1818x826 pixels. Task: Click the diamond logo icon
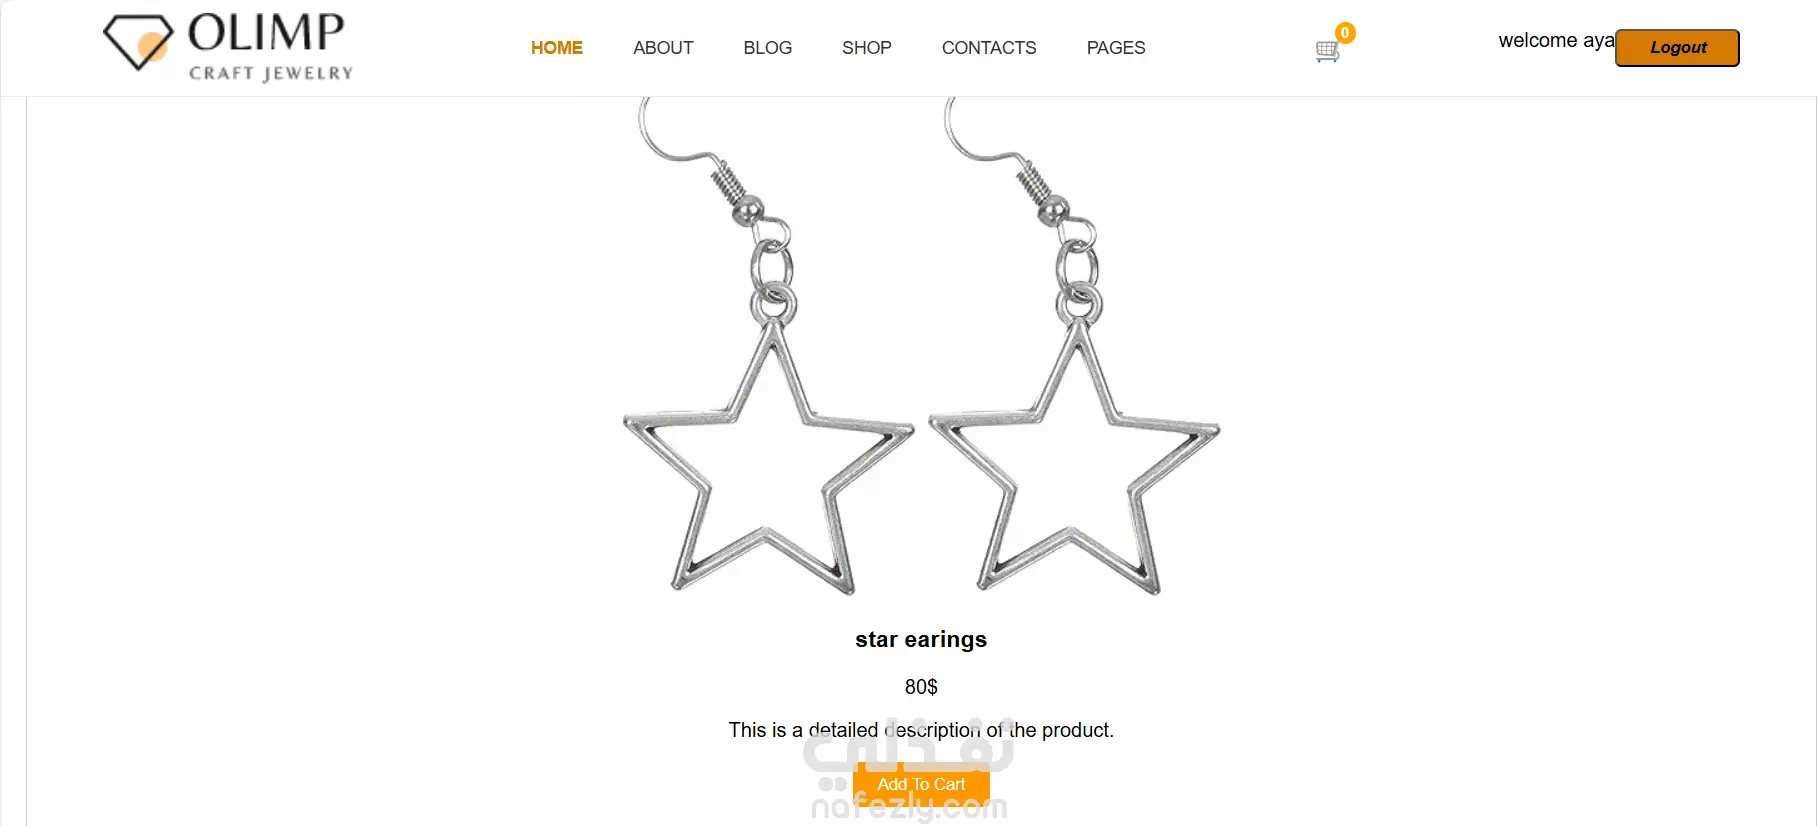click(138, 42)
